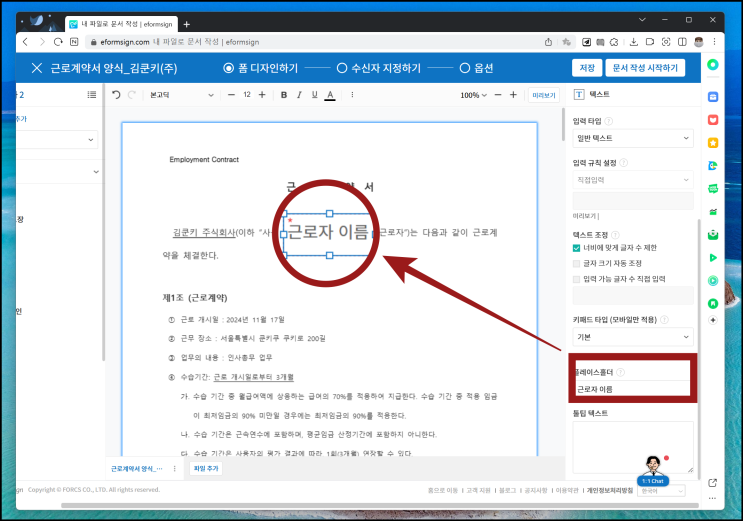Click the 미리보기 preview button
The width and height of the screenshot is (743, 521).
click(544, 95)
